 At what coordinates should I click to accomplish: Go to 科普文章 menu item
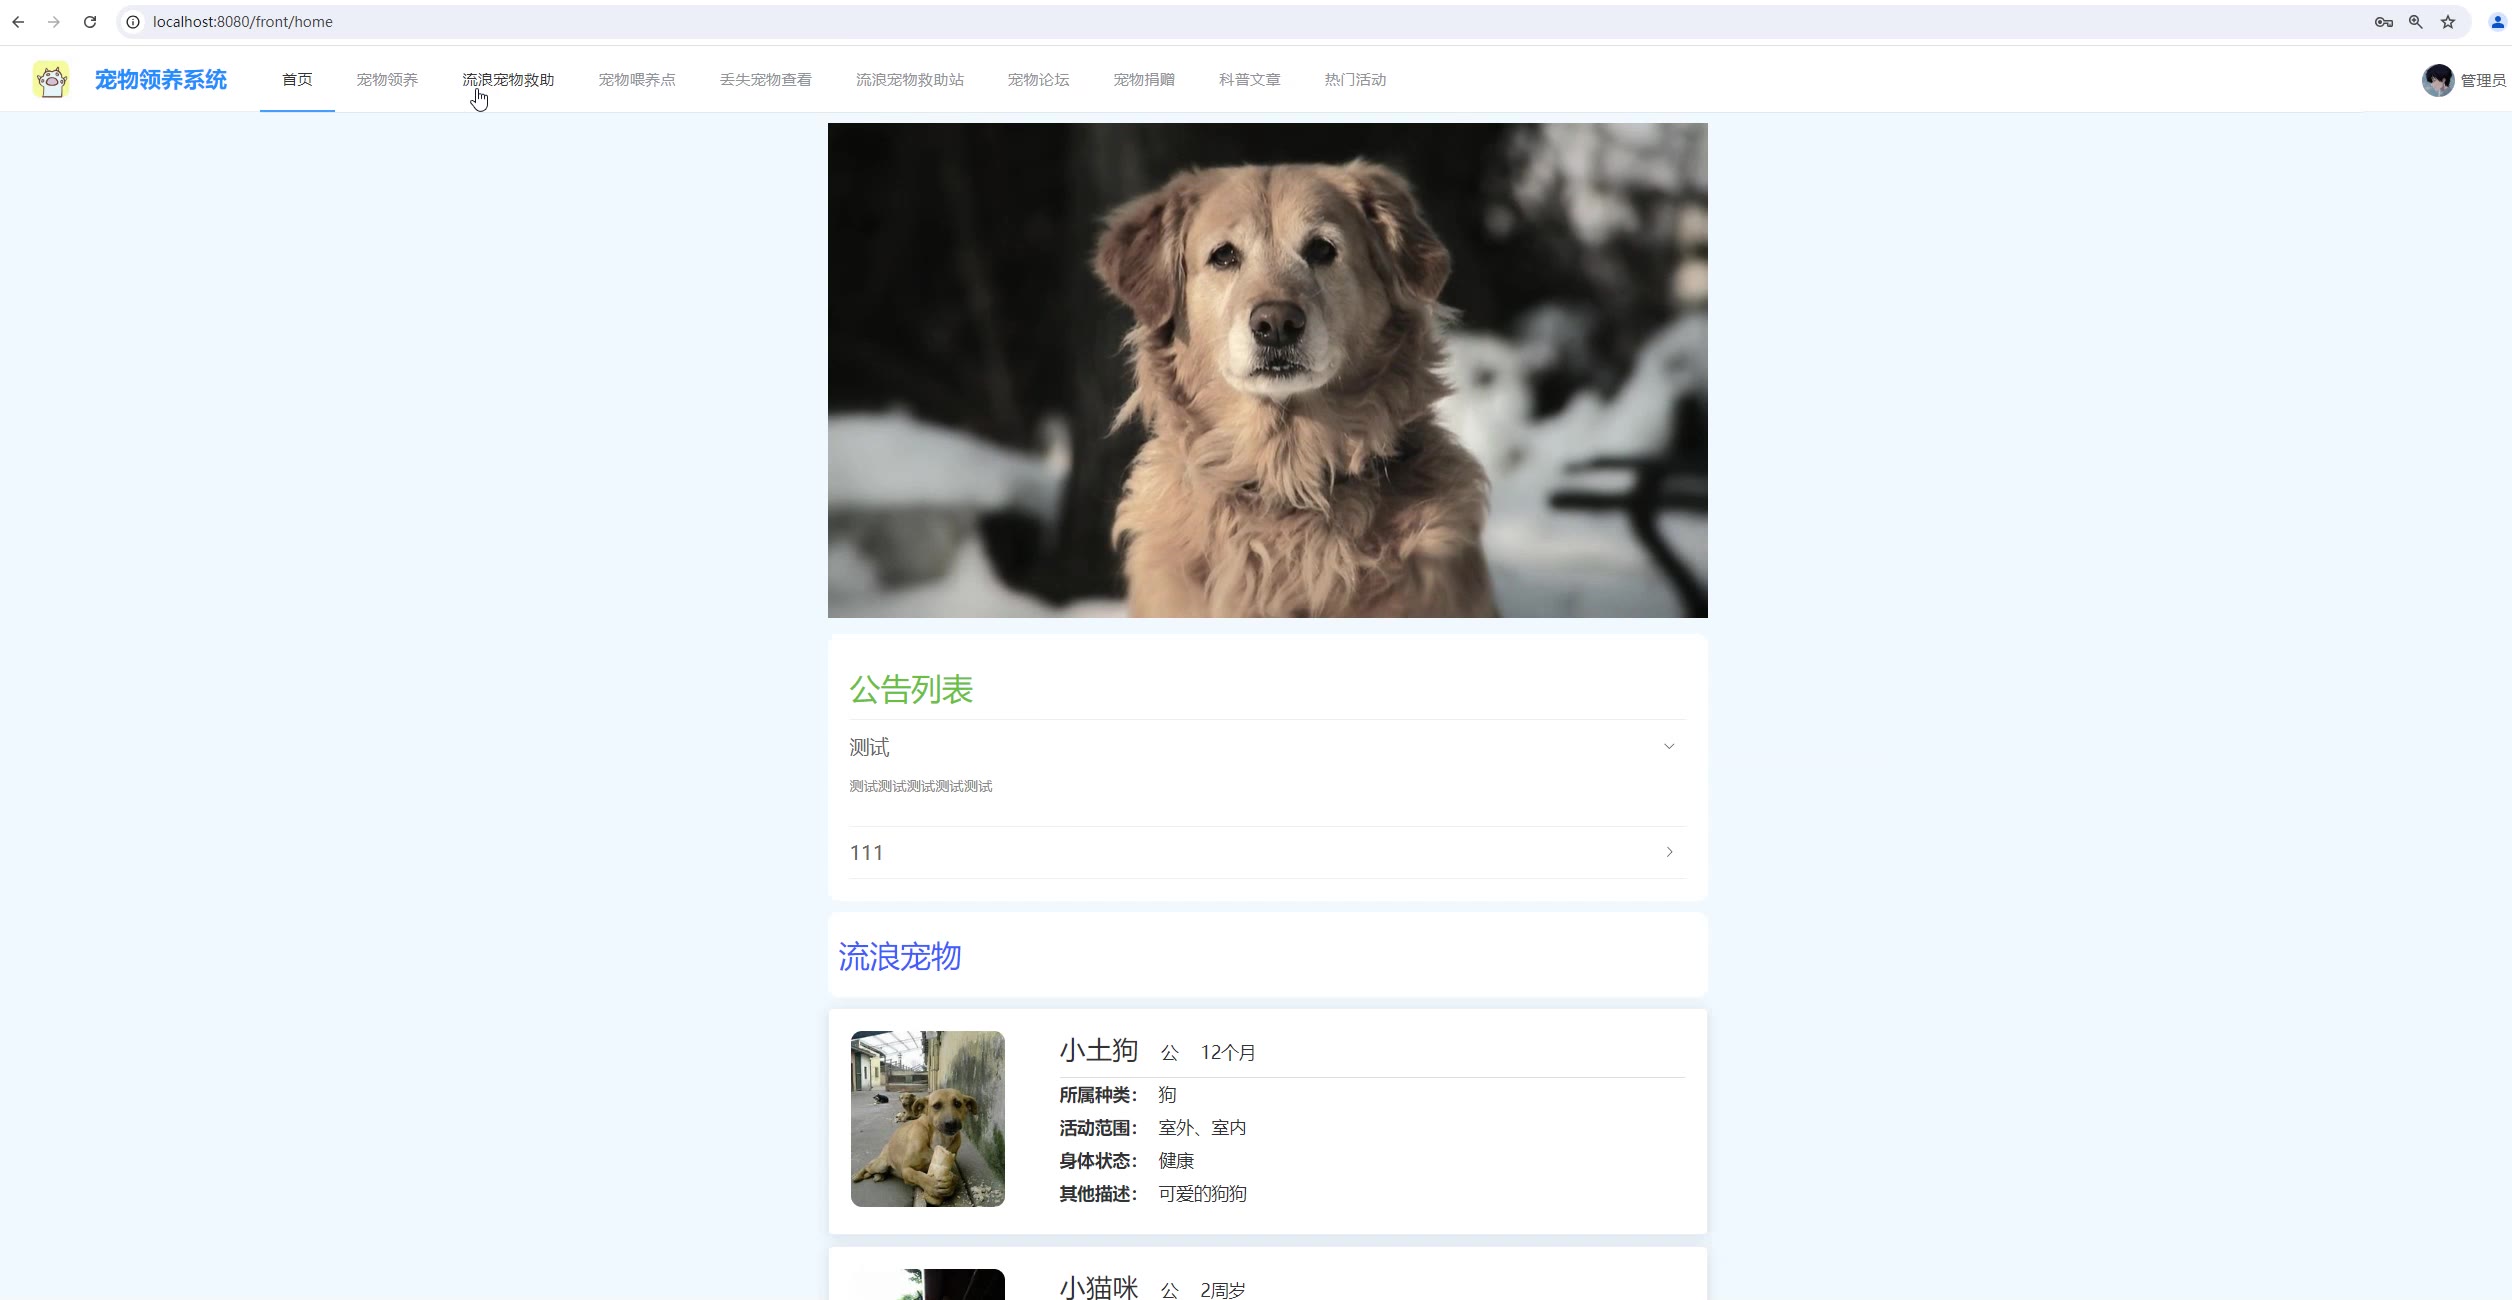pos(1250,80)
